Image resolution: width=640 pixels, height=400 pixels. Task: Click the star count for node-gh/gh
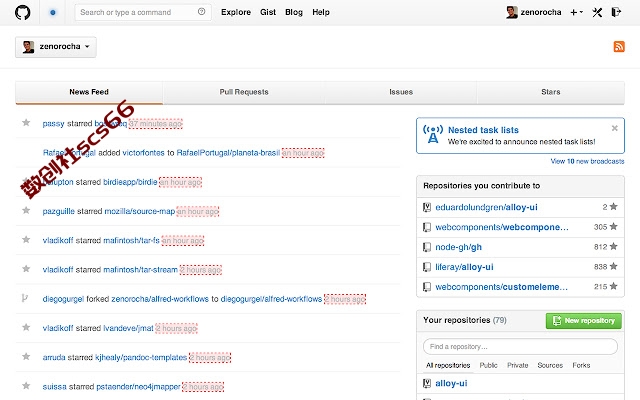[606, 247]
